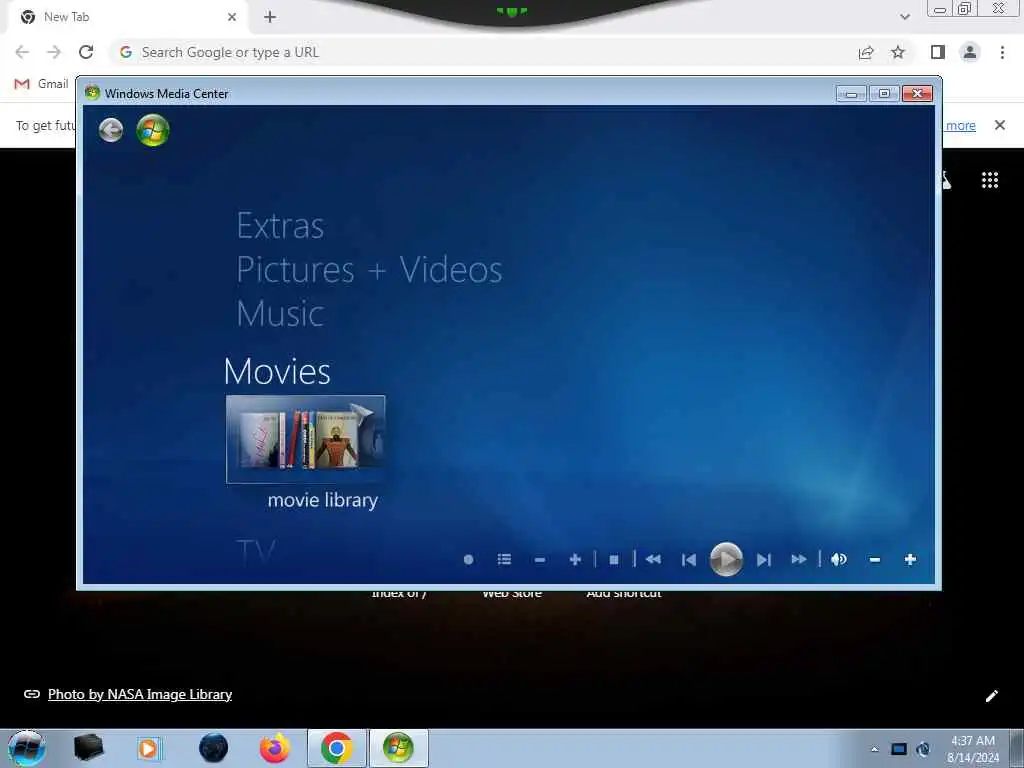The image size is (1024, 768).
Task: Skip back to previous track
Action: [x=688, y=560]
